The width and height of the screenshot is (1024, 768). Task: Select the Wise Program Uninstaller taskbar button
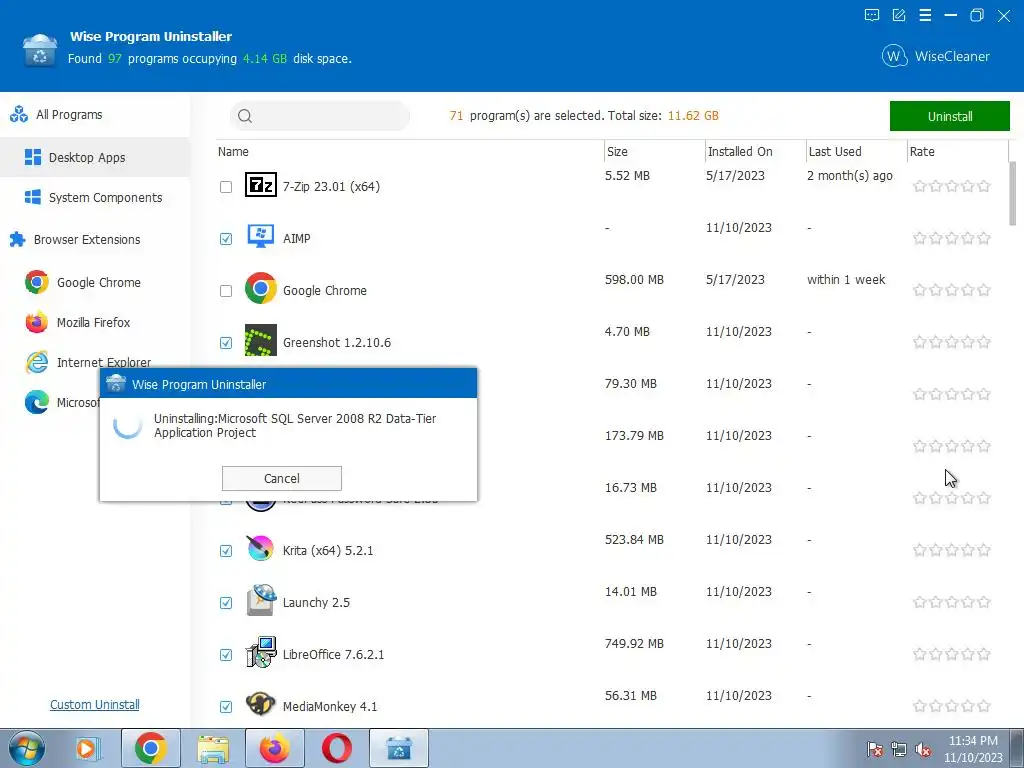click(399, 748)
